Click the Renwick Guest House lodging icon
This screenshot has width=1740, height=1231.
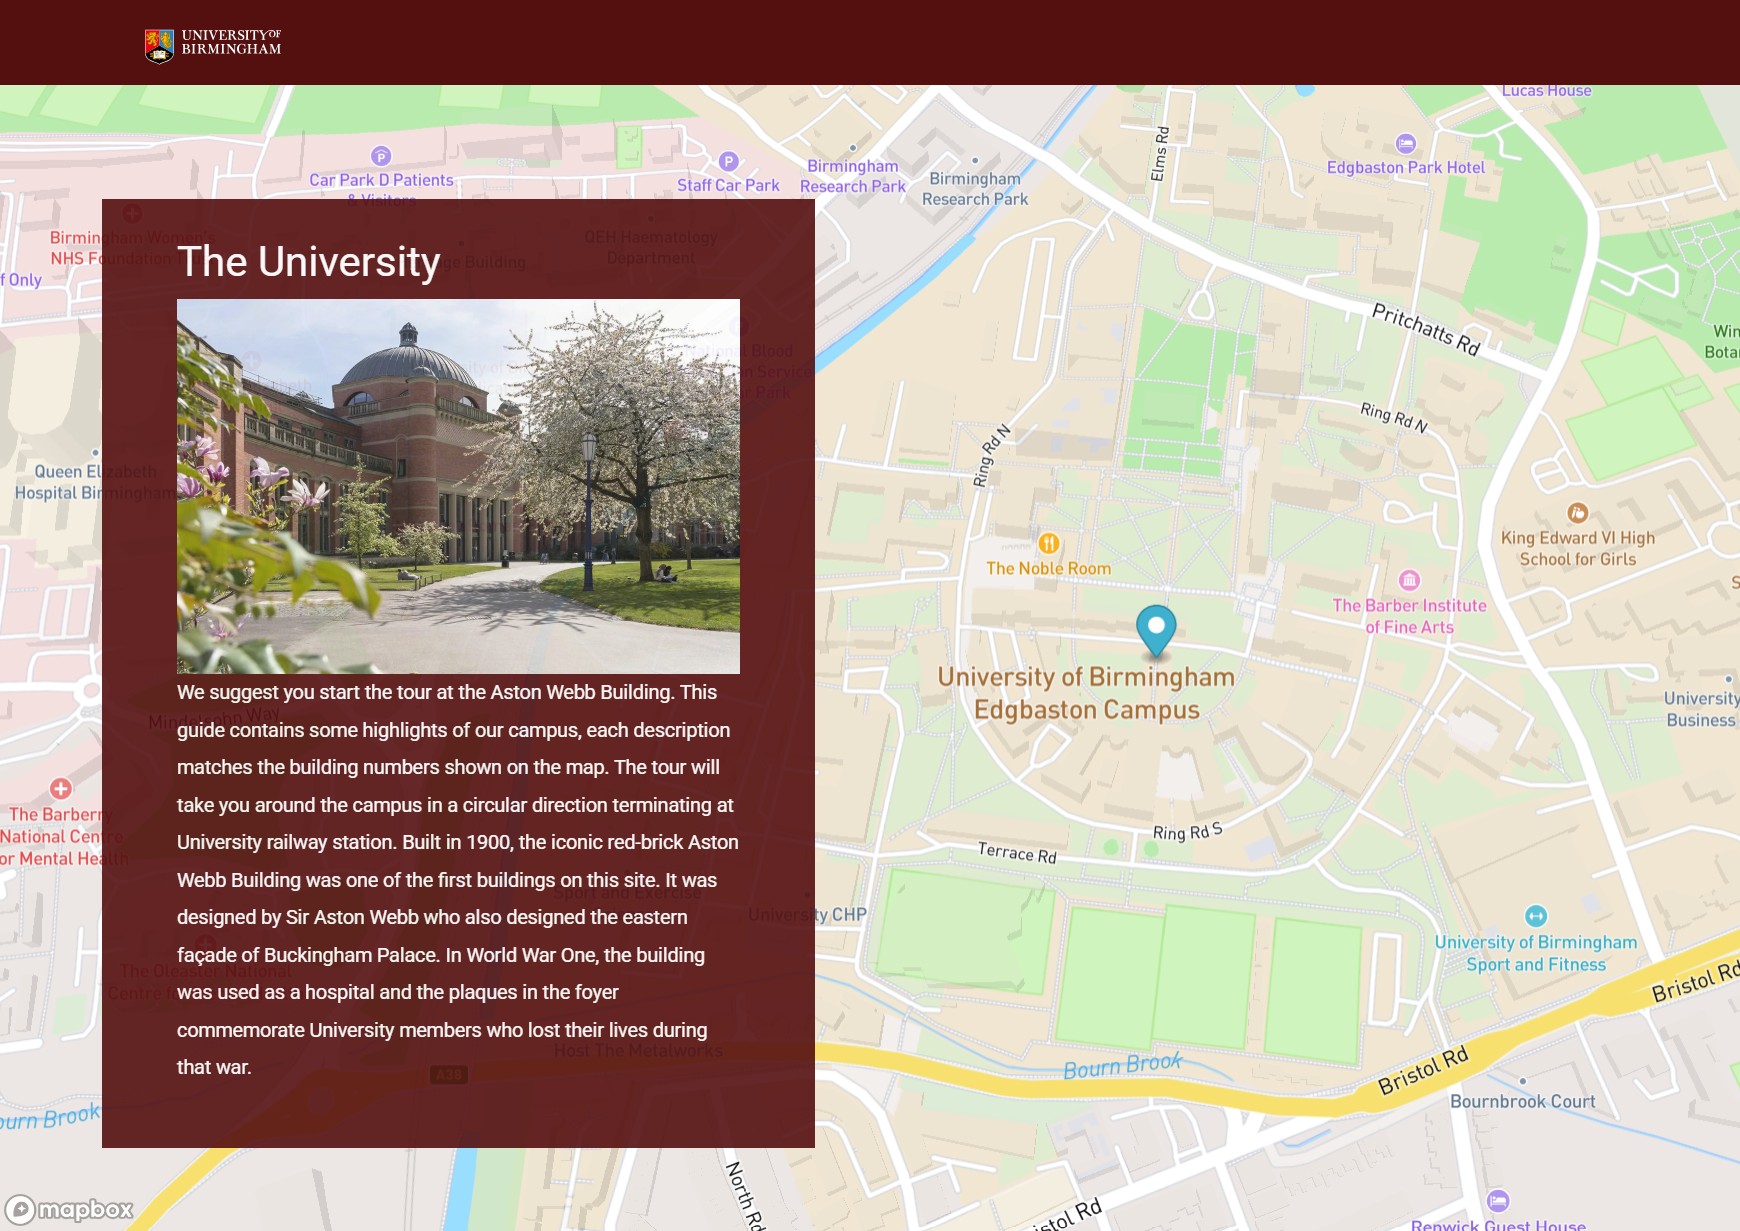point(1498,1200)
